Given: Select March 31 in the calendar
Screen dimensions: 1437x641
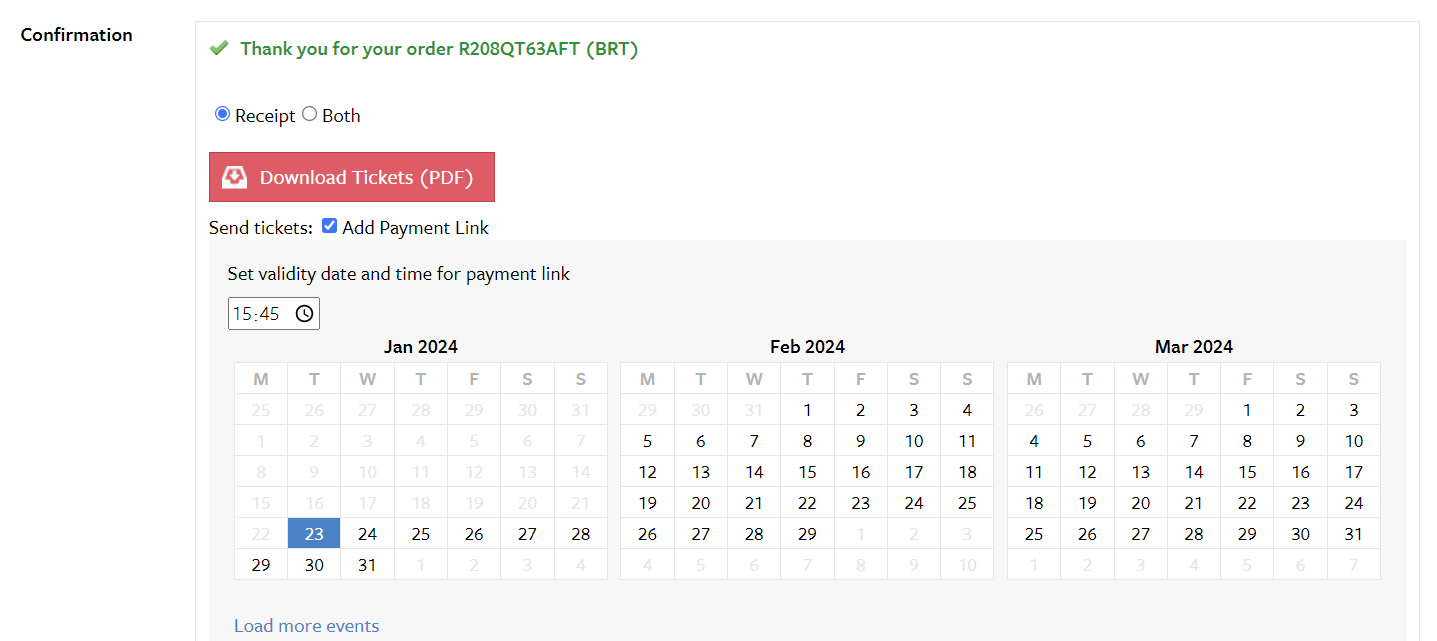Looking at the screenshot, I should pyautogui.click(x=1353, y=534).
